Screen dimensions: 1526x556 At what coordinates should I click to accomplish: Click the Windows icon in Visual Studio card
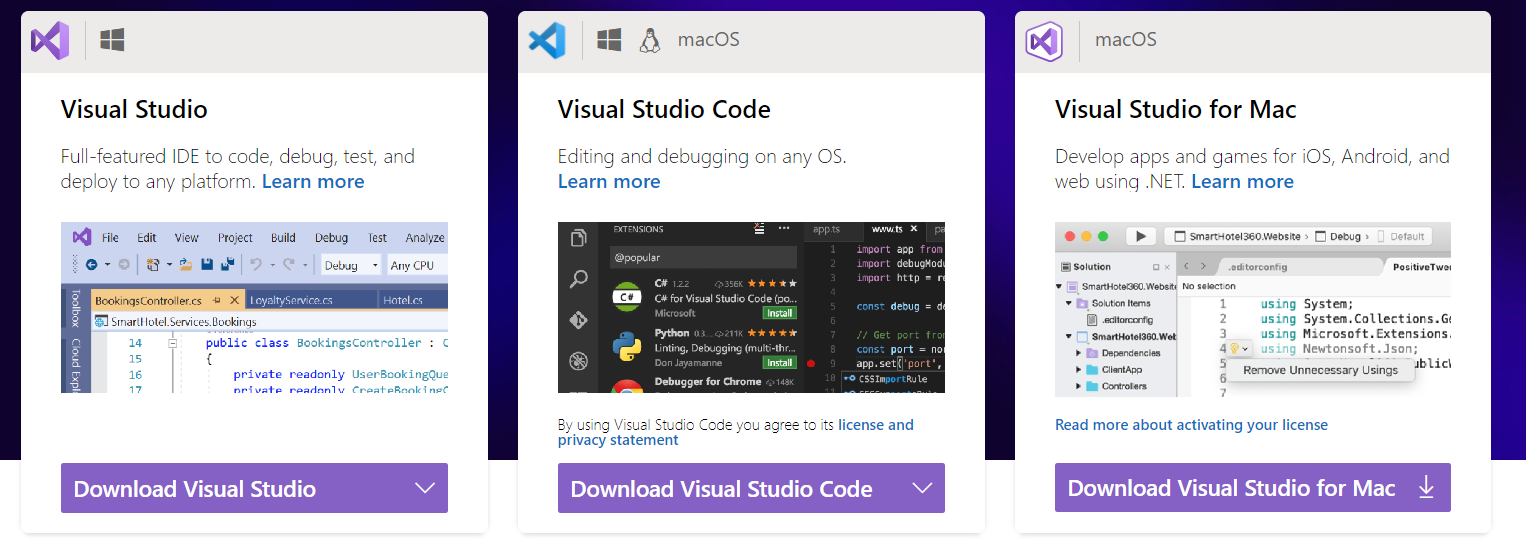[112, 41]
